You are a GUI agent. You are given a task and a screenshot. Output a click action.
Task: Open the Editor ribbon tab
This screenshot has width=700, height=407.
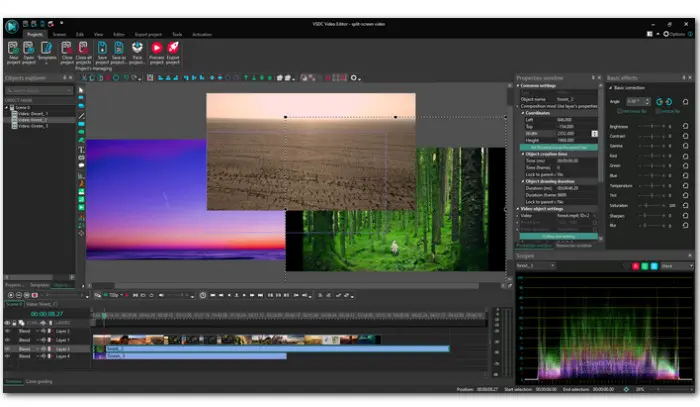pyautogui.click(x=119, y=34)
